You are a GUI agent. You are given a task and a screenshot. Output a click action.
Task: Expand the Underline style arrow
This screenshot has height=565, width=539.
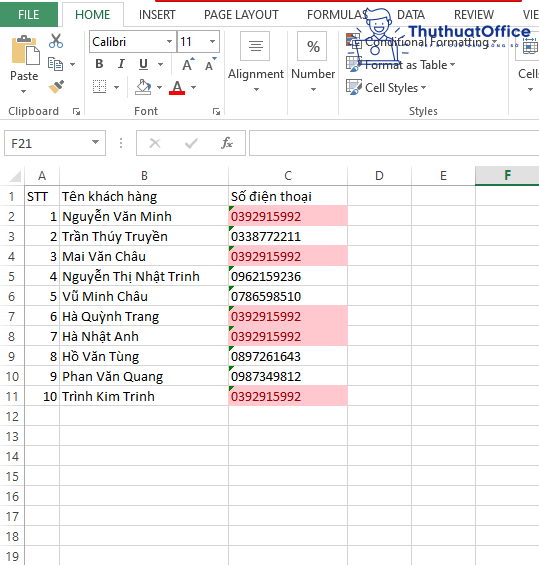160,64
